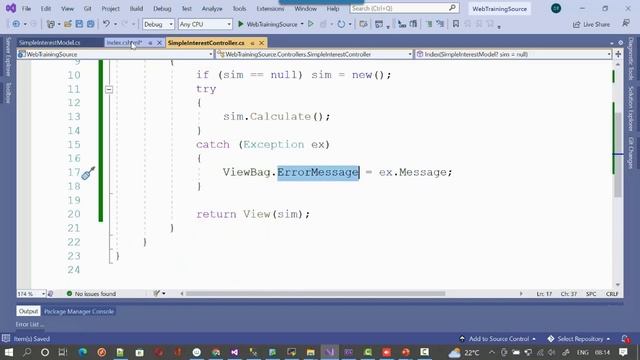640x360 pixels.
Task: Click Add to Source Control
Action: pyautogui.click(x=498, y=339)
